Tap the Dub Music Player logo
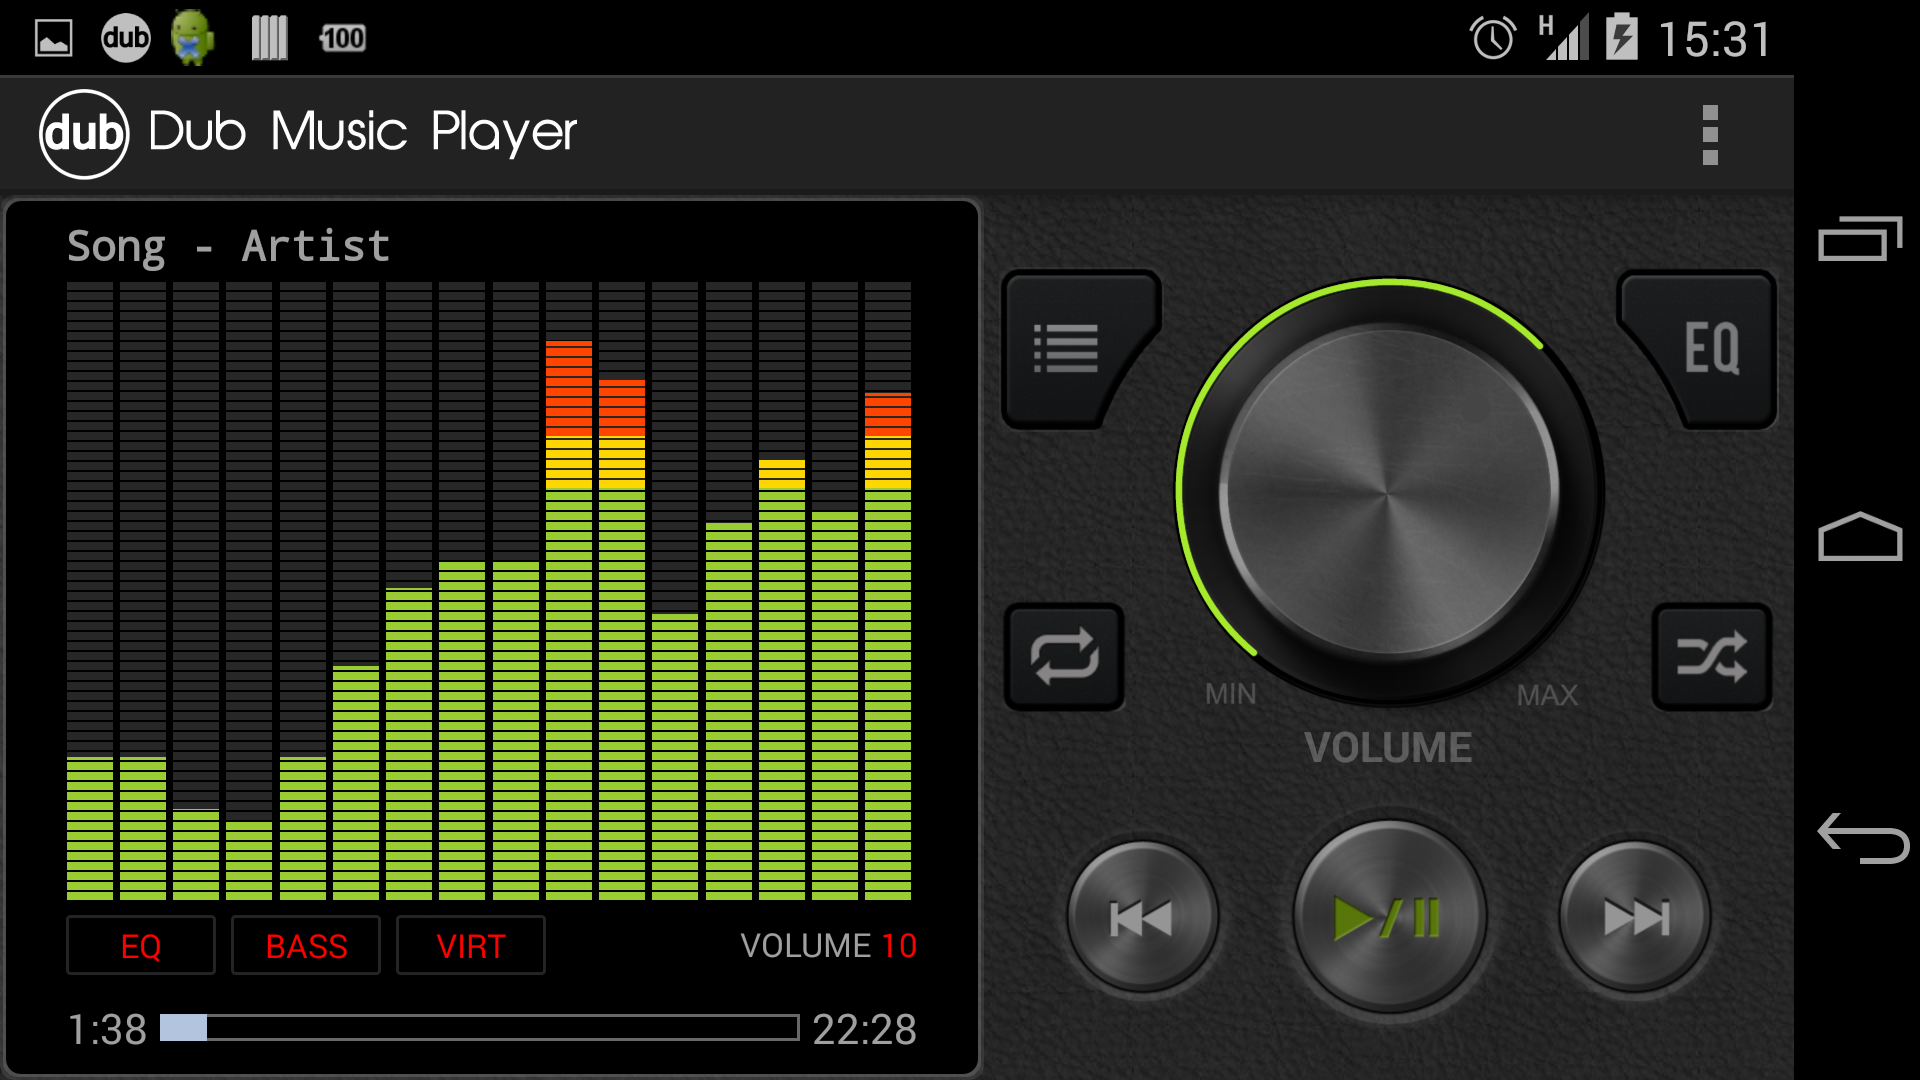 [85, 131]
